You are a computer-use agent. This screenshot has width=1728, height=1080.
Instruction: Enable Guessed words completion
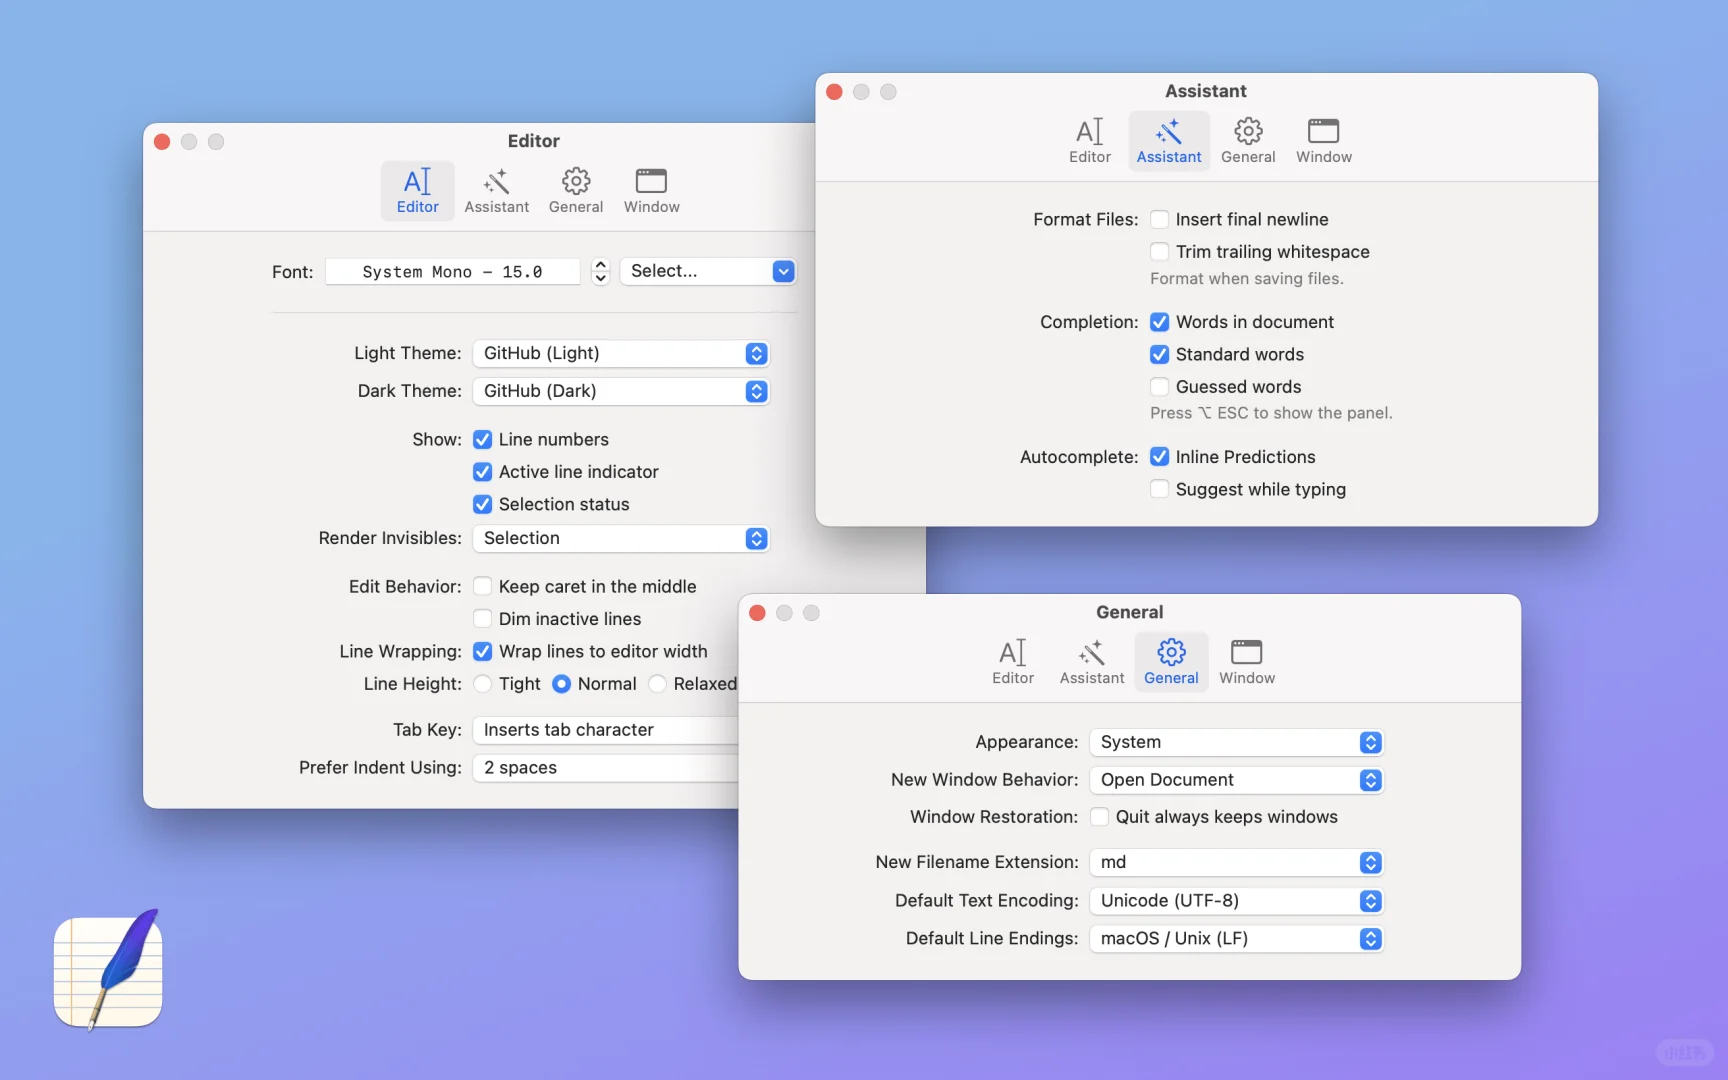[1159, 386]
